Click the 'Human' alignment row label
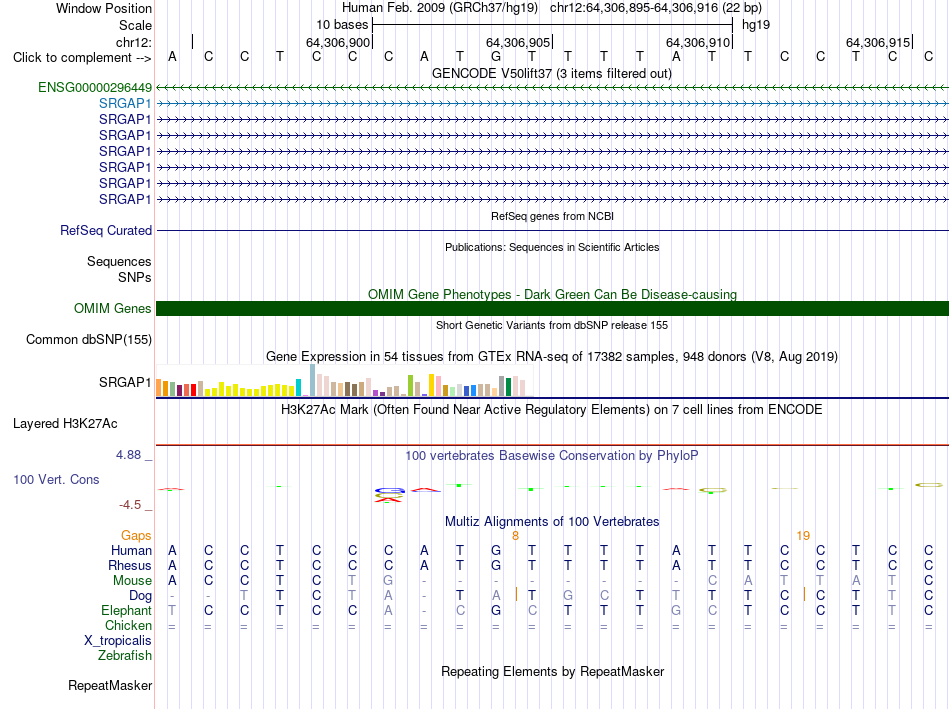This screenshot has width=950, height=709. tap(131, 550)
